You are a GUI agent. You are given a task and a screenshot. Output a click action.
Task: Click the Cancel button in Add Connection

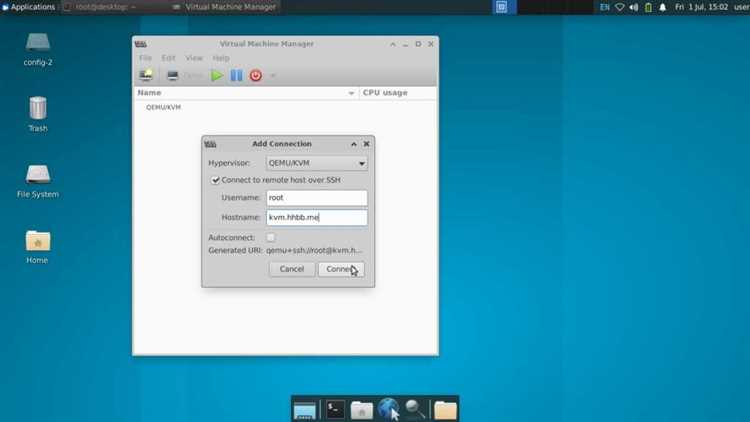coord(292,269)
